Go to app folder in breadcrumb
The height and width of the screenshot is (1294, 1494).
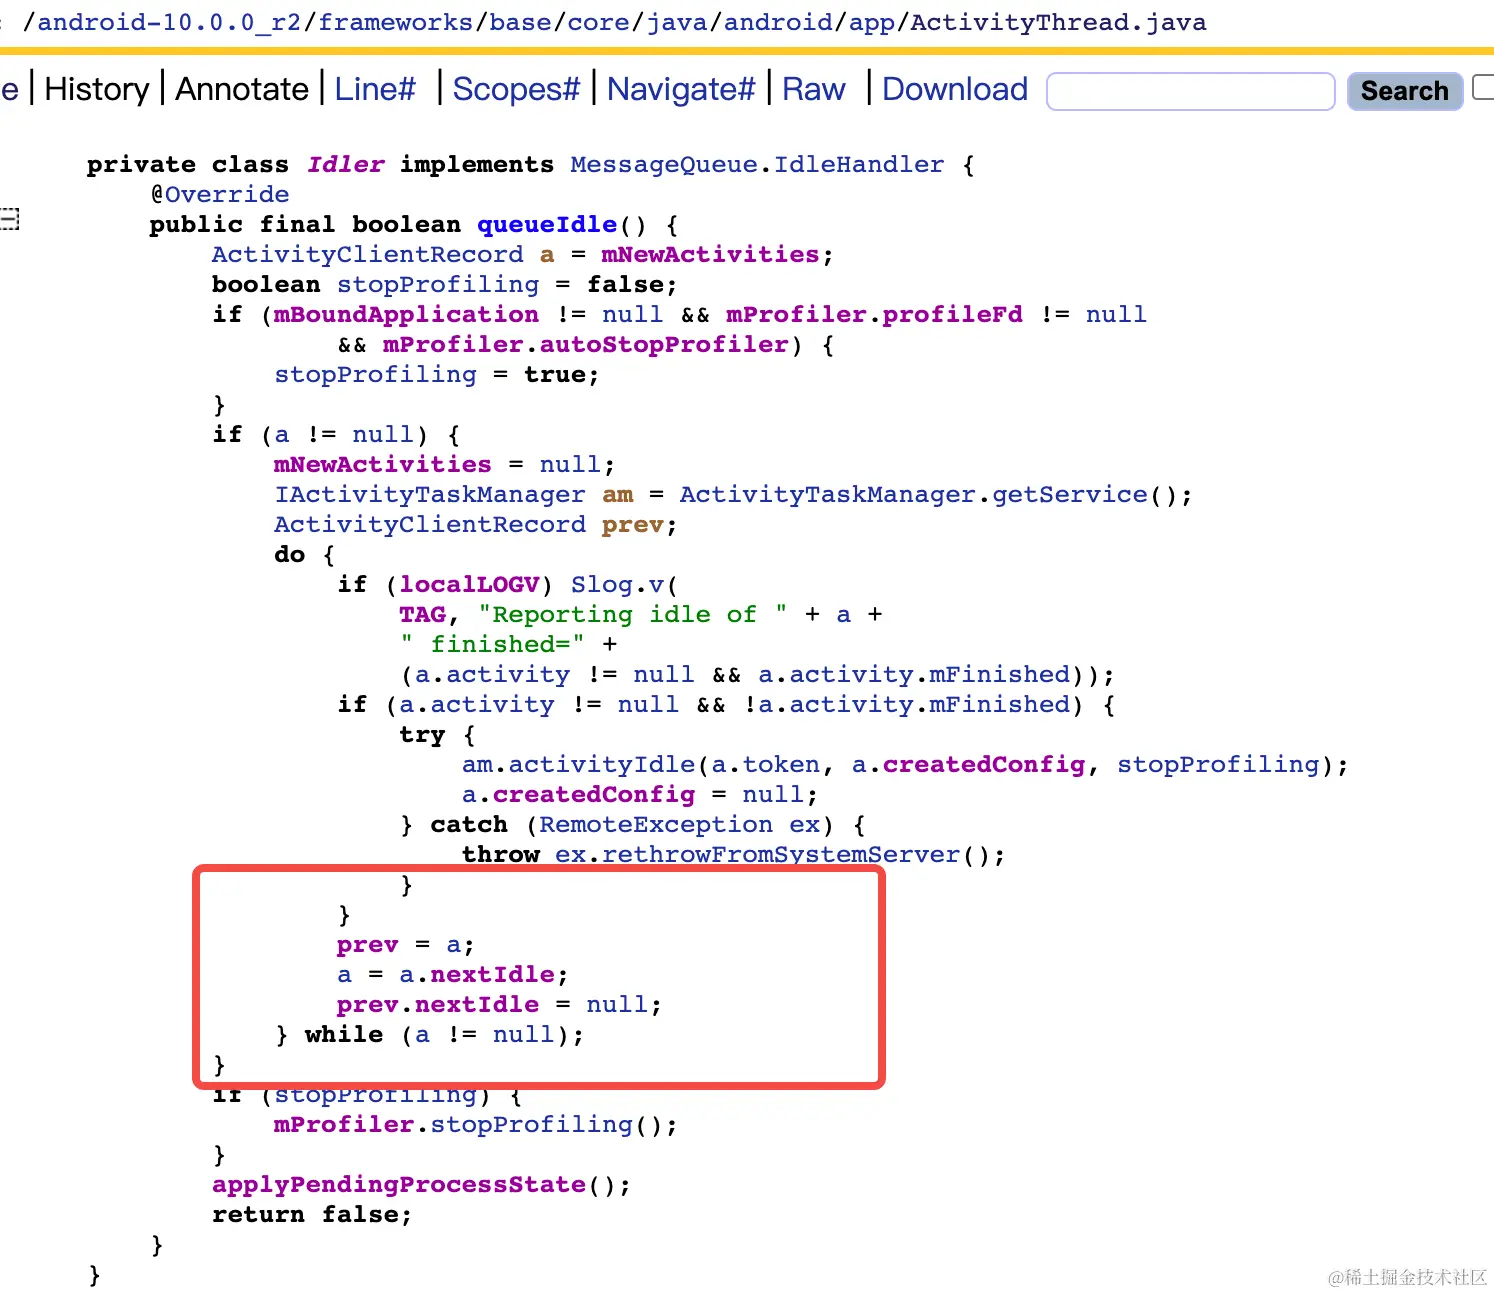click(871, 22)
